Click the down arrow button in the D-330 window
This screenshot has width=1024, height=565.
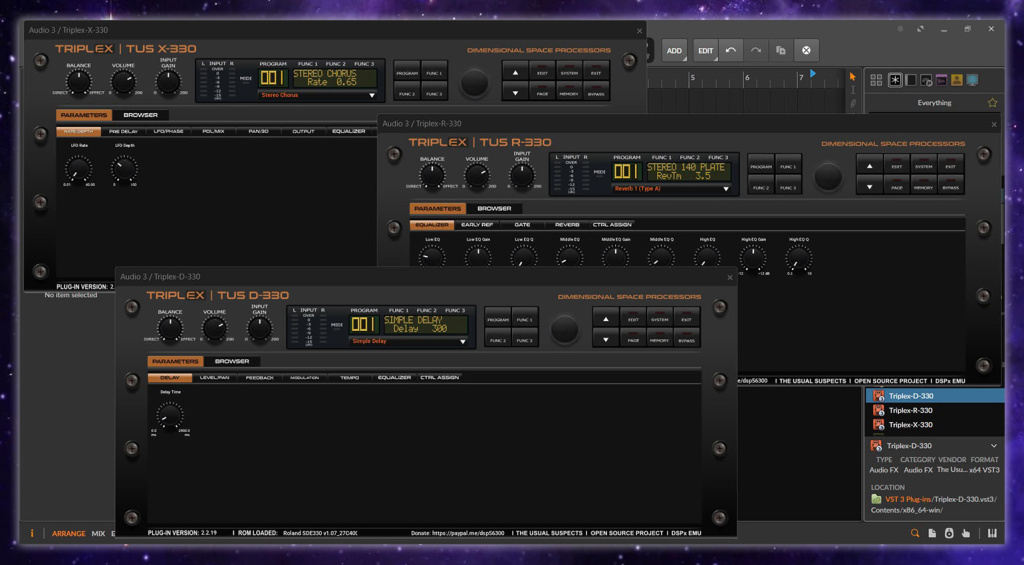(x=605, y=340)
